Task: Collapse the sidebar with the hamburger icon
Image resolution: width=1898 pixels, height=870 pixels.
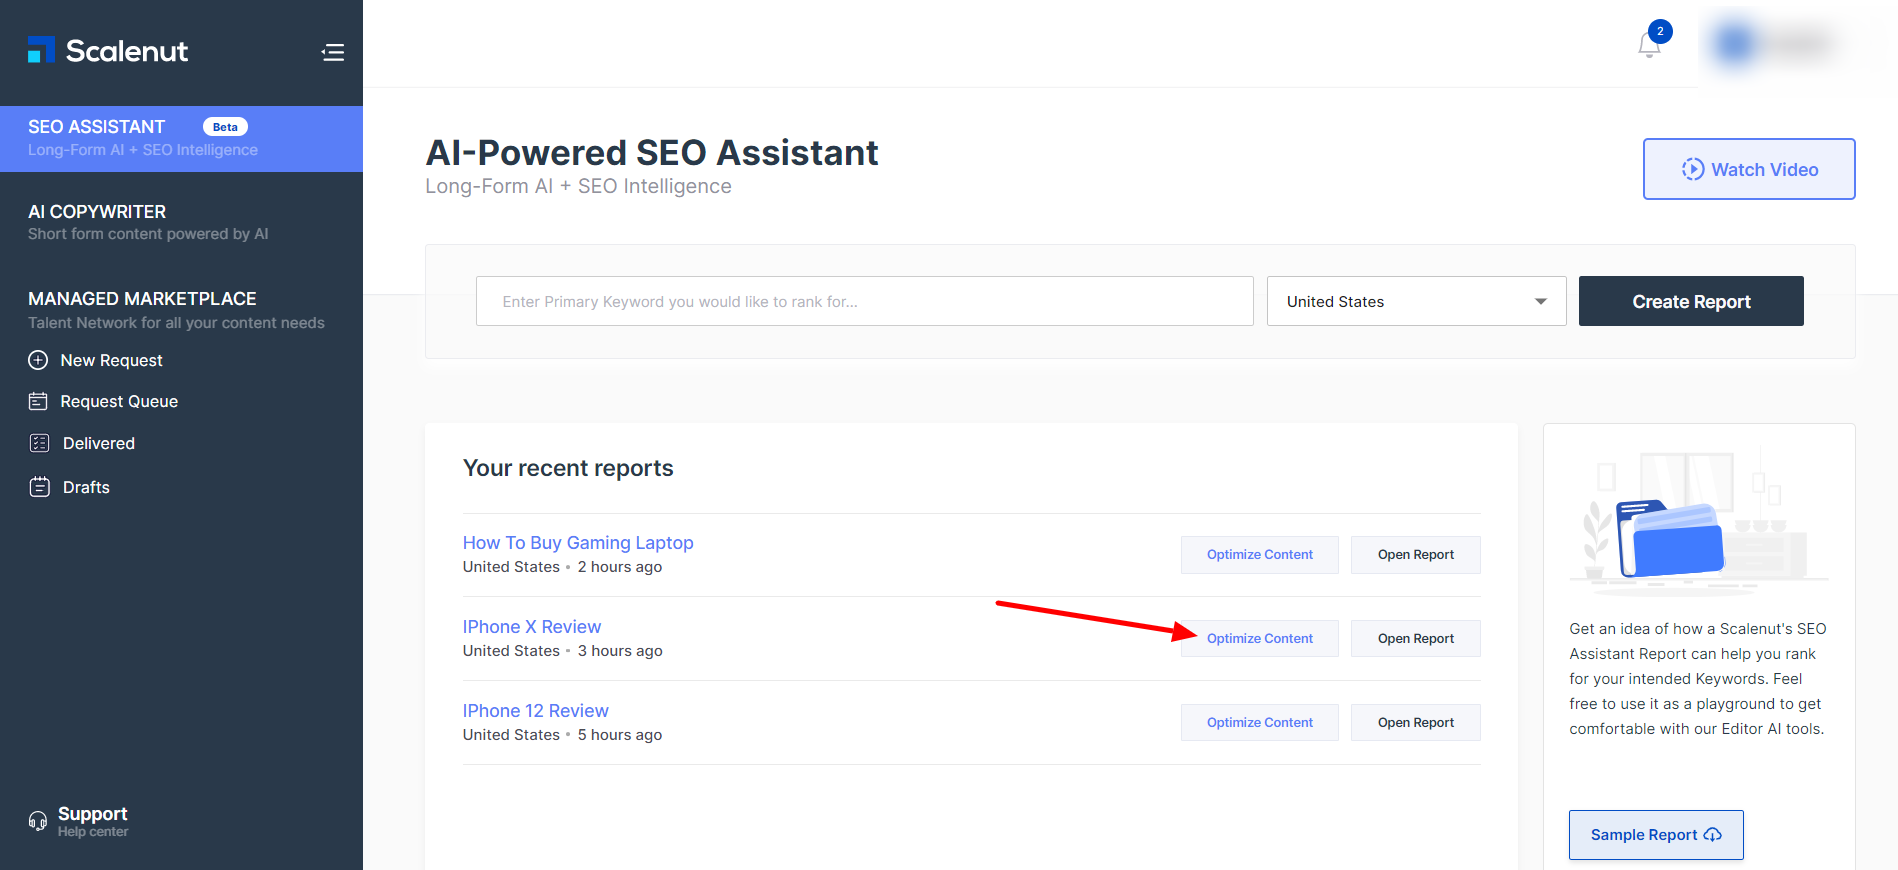Action: (x=333, y=52)
